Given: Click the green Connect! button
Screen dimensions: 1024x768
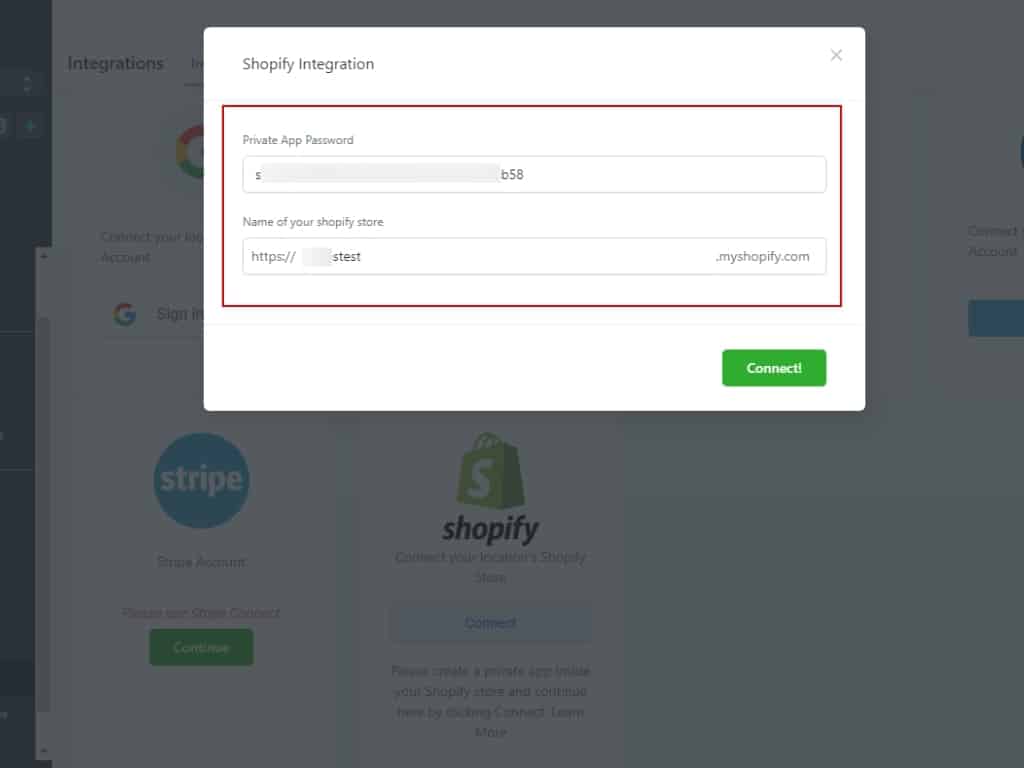Looking at the screenshot, I should tap(774, 368).
